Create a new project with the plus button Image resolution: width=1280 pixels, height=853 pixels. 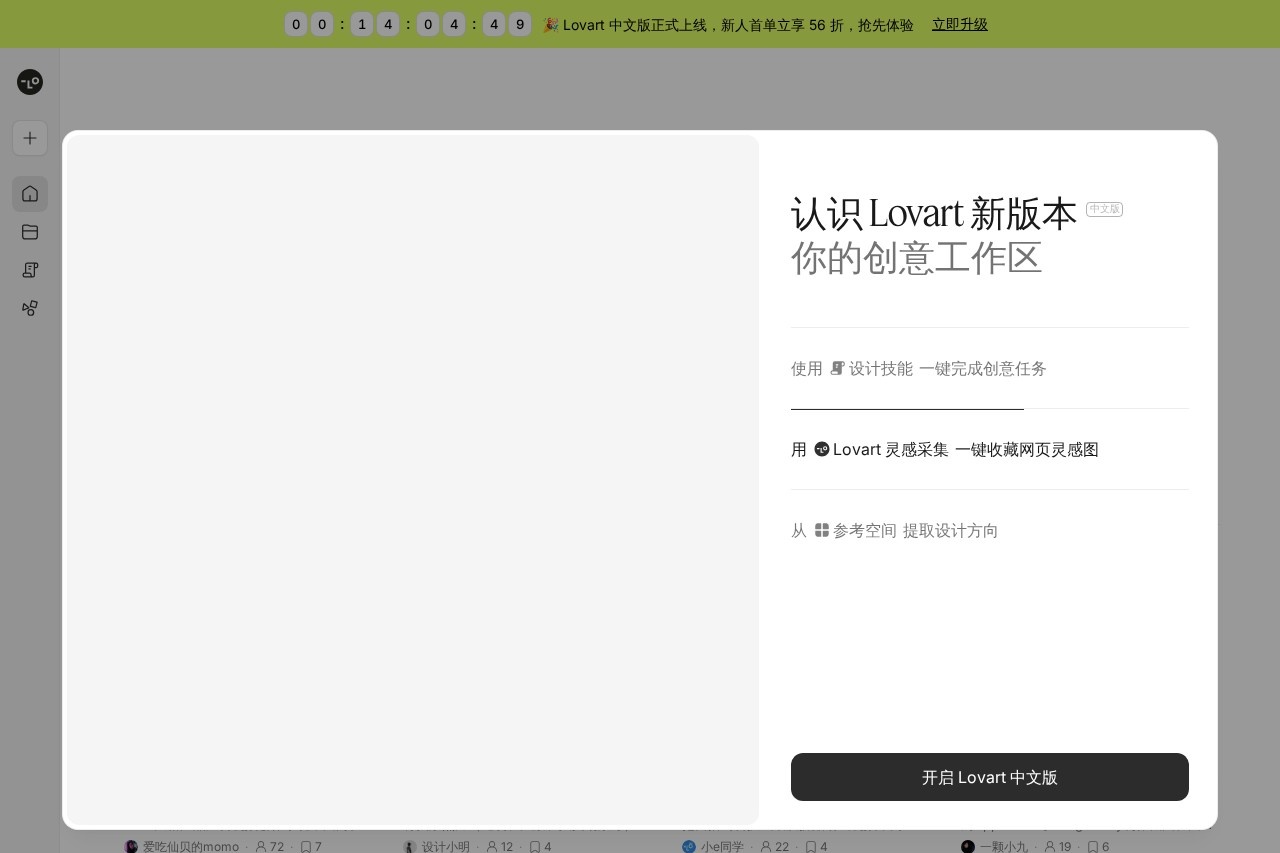point(30,138)
